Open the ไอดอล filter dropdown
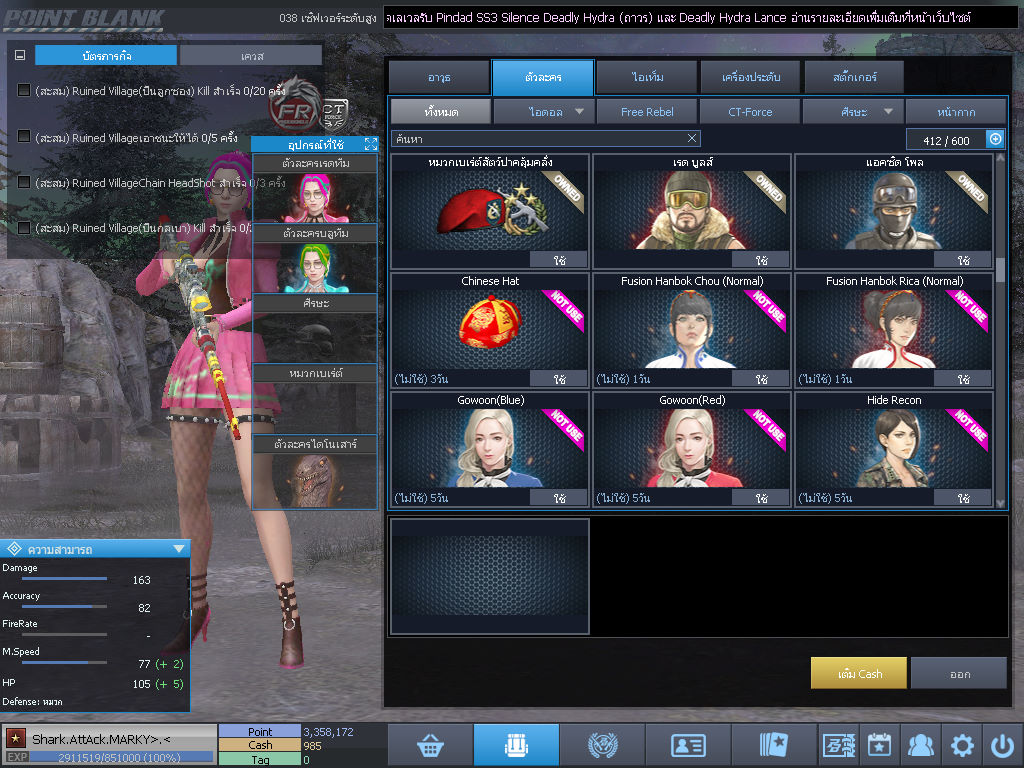 click(544, 112)
